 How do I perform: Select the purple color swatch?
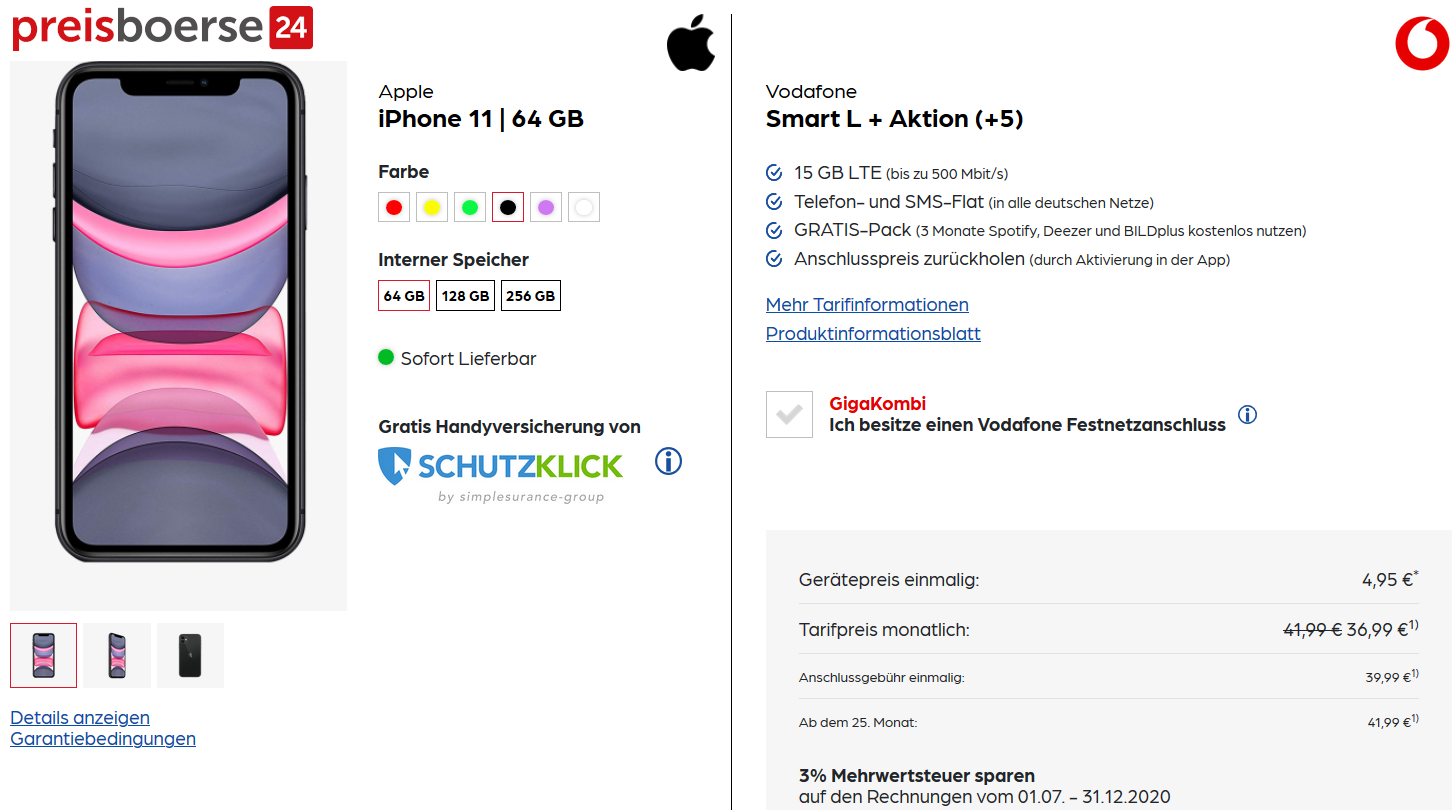click(546, 207)
